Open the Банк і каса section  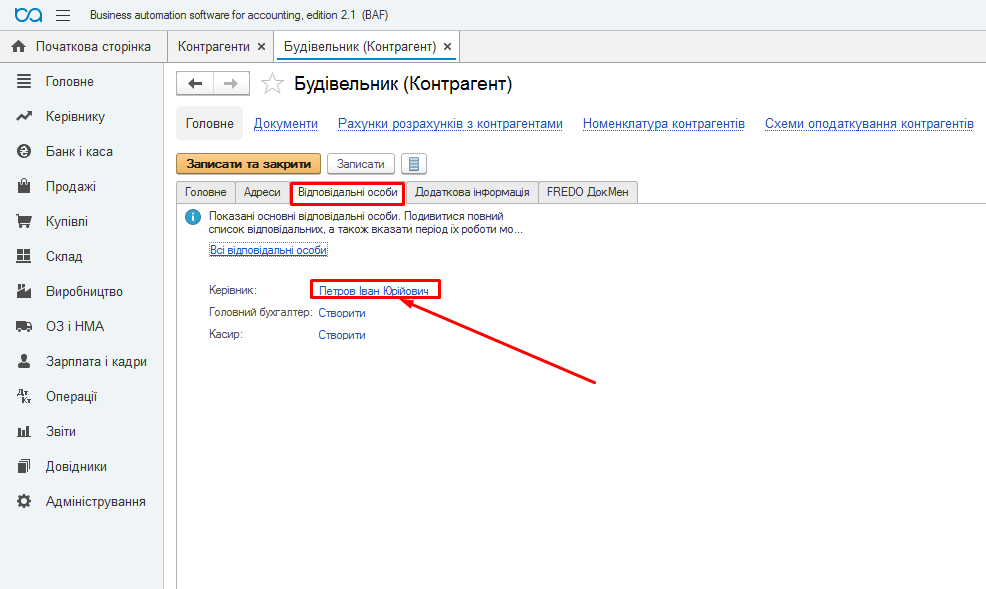(x=79, y=151)
